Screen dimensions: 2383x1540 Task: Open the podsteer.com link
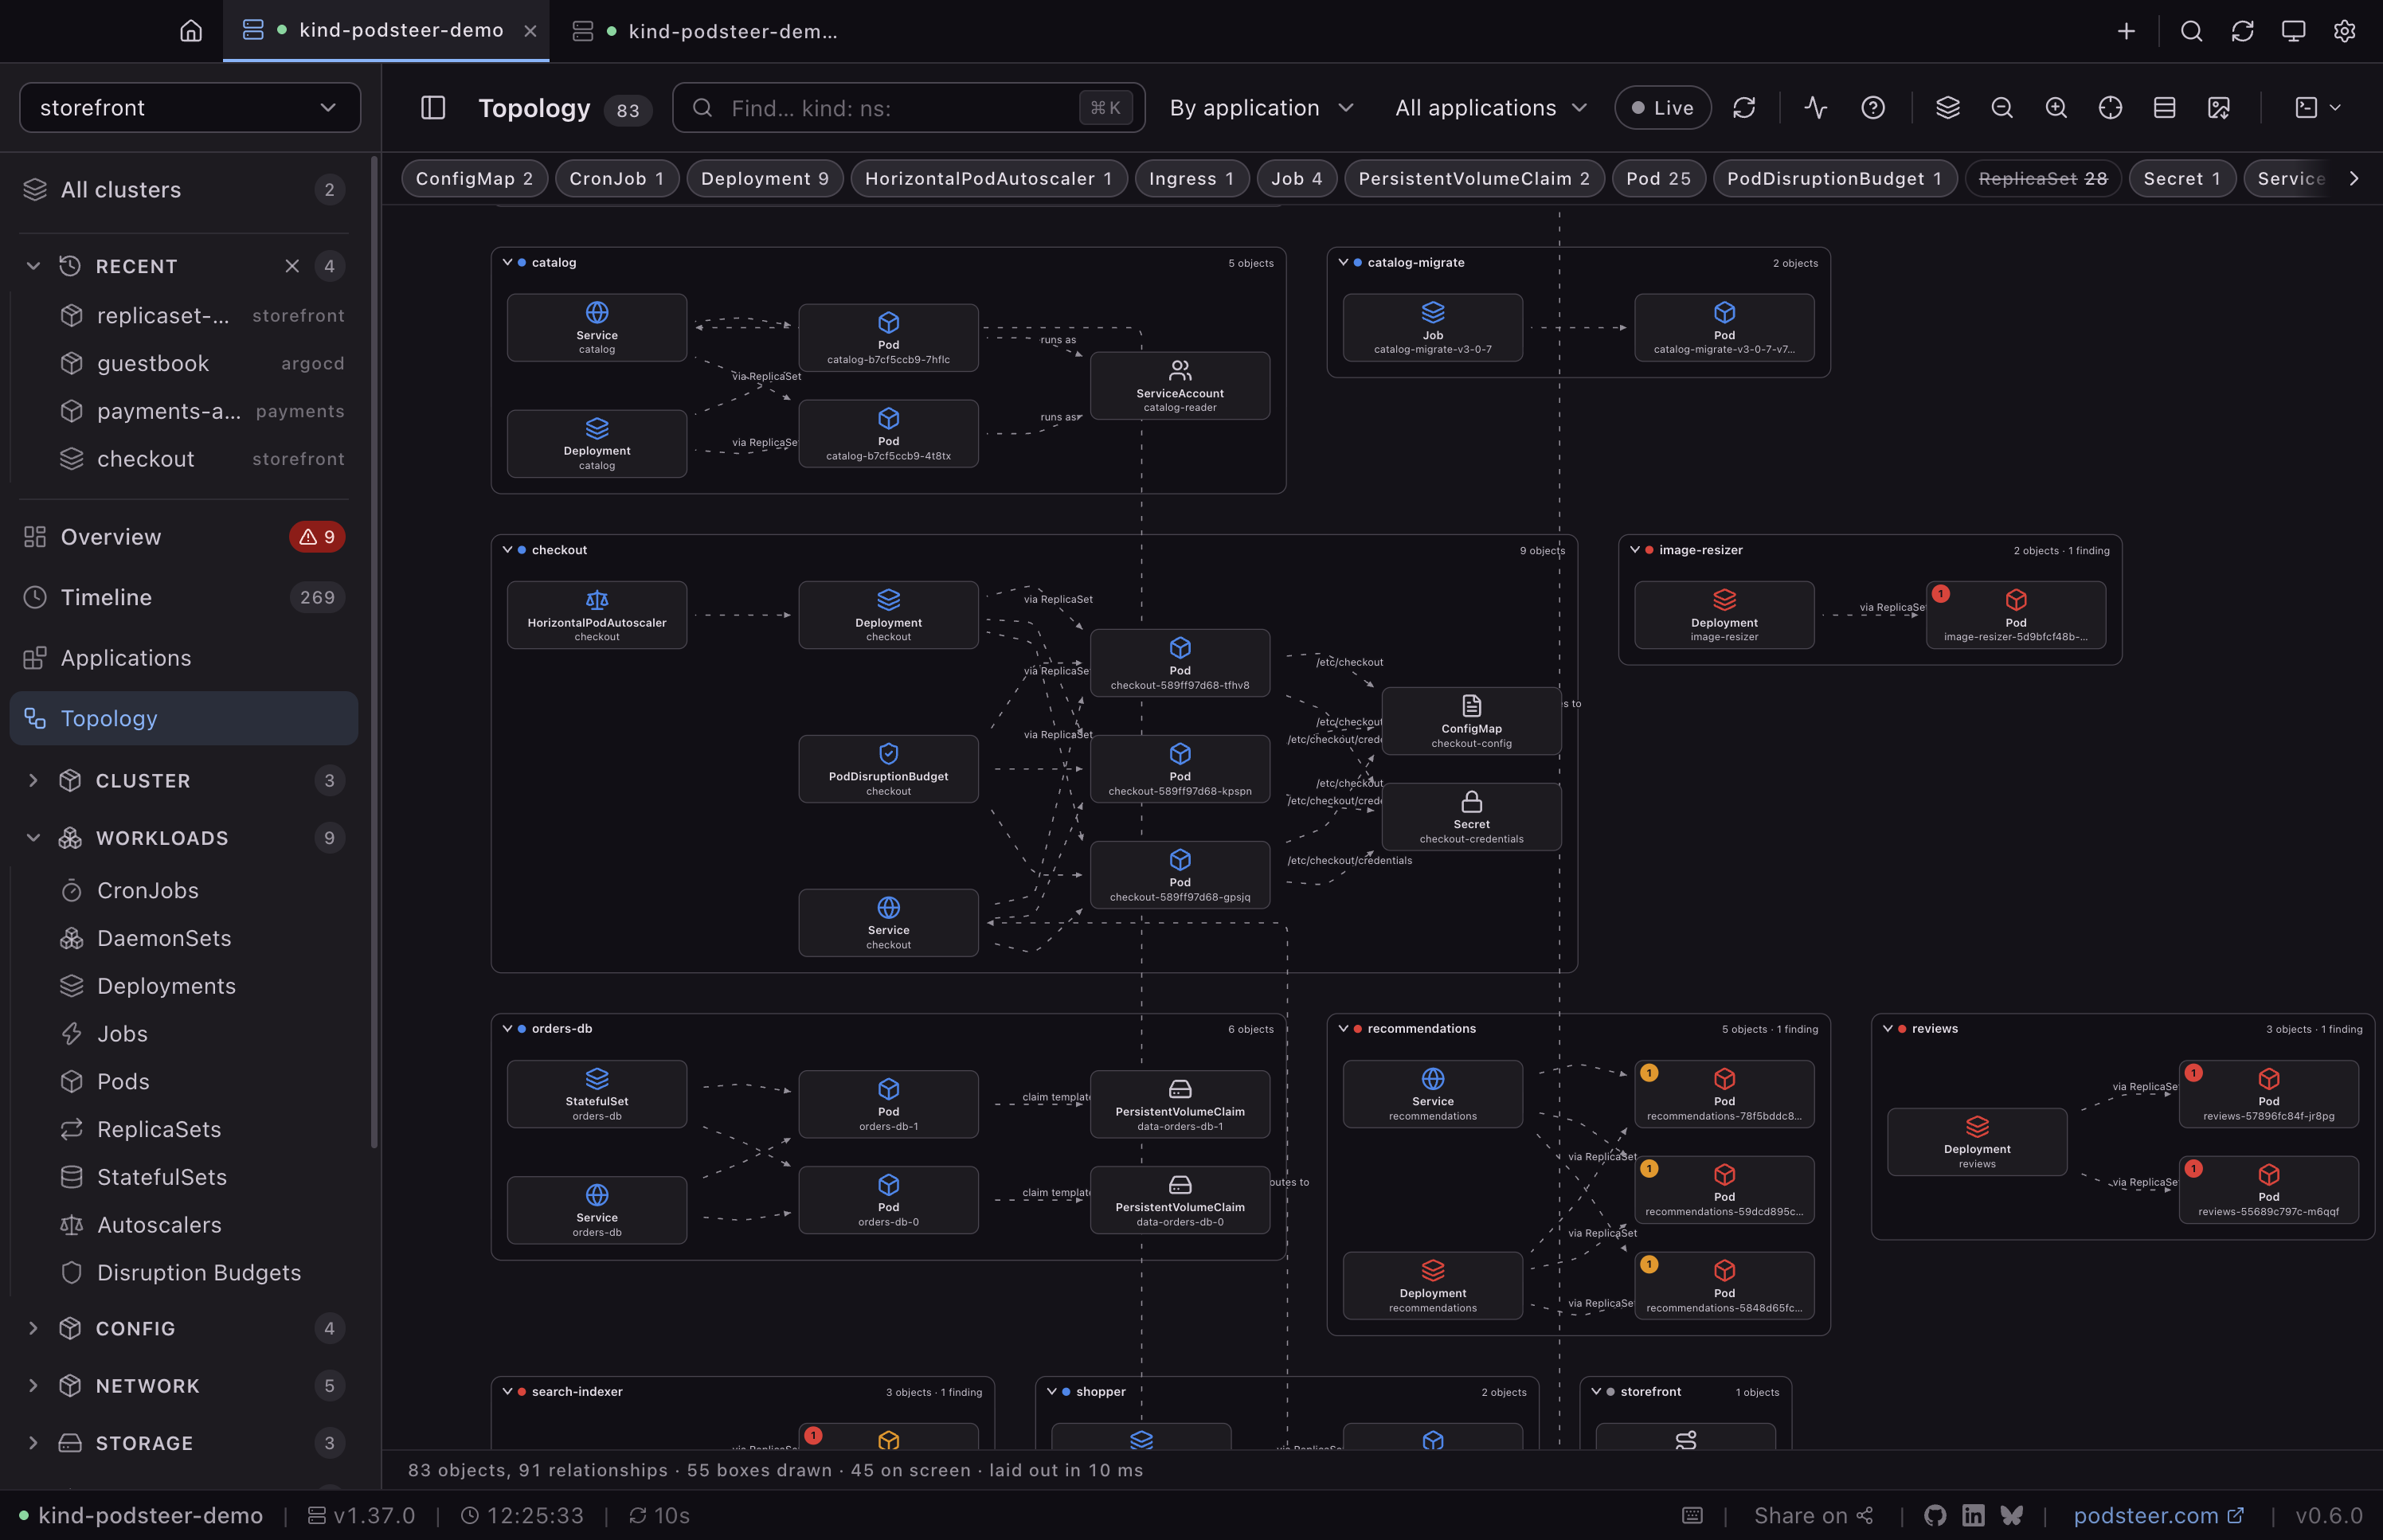coord(2158,1515)
